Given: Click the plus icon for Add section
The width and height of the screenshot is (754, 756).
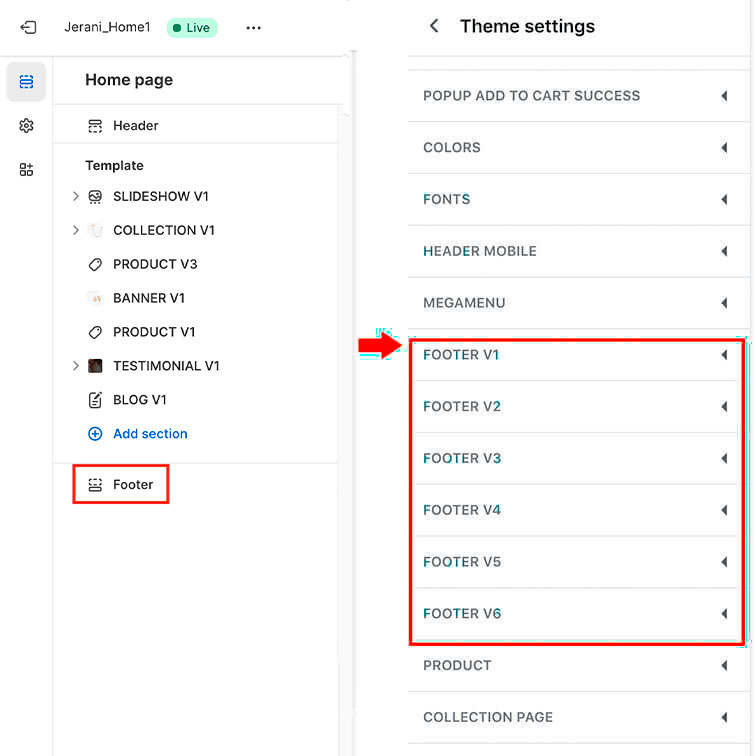Looking at the screenshot, I should pyautogui.click(x=95, y=433).
